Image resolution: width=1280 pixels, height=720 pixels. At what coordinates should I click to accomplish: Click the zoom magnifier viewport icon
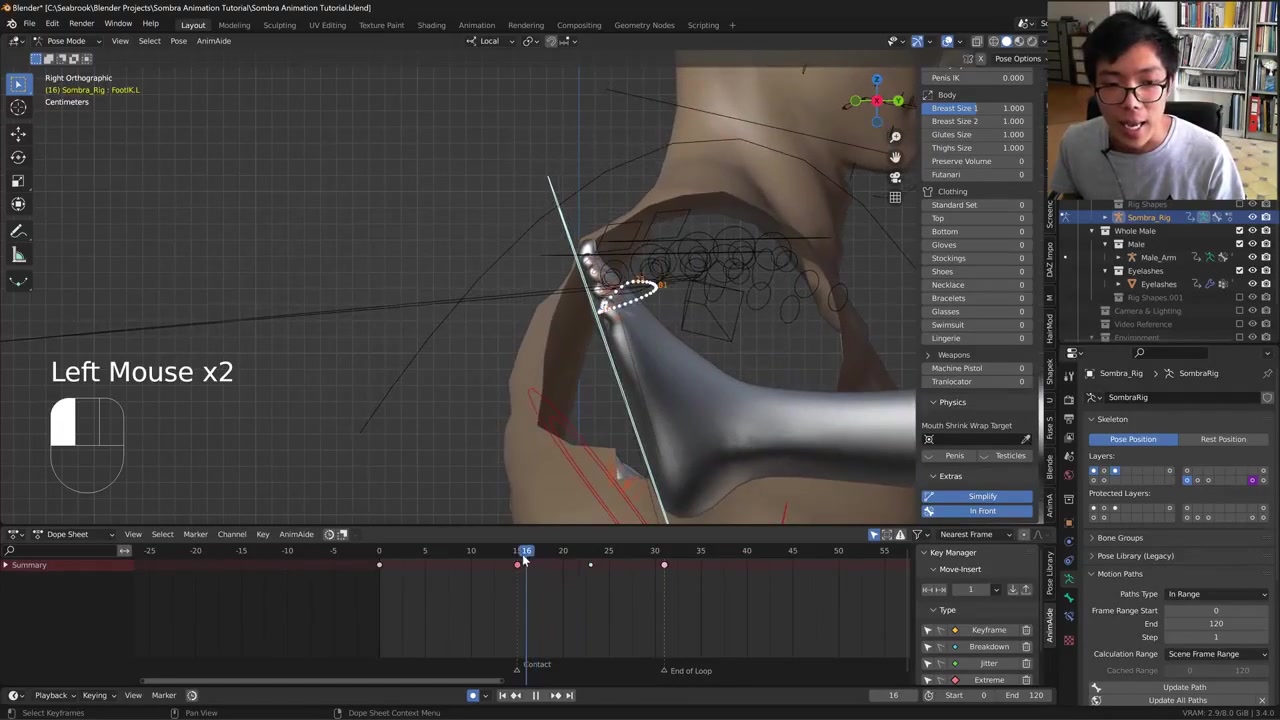895,137
